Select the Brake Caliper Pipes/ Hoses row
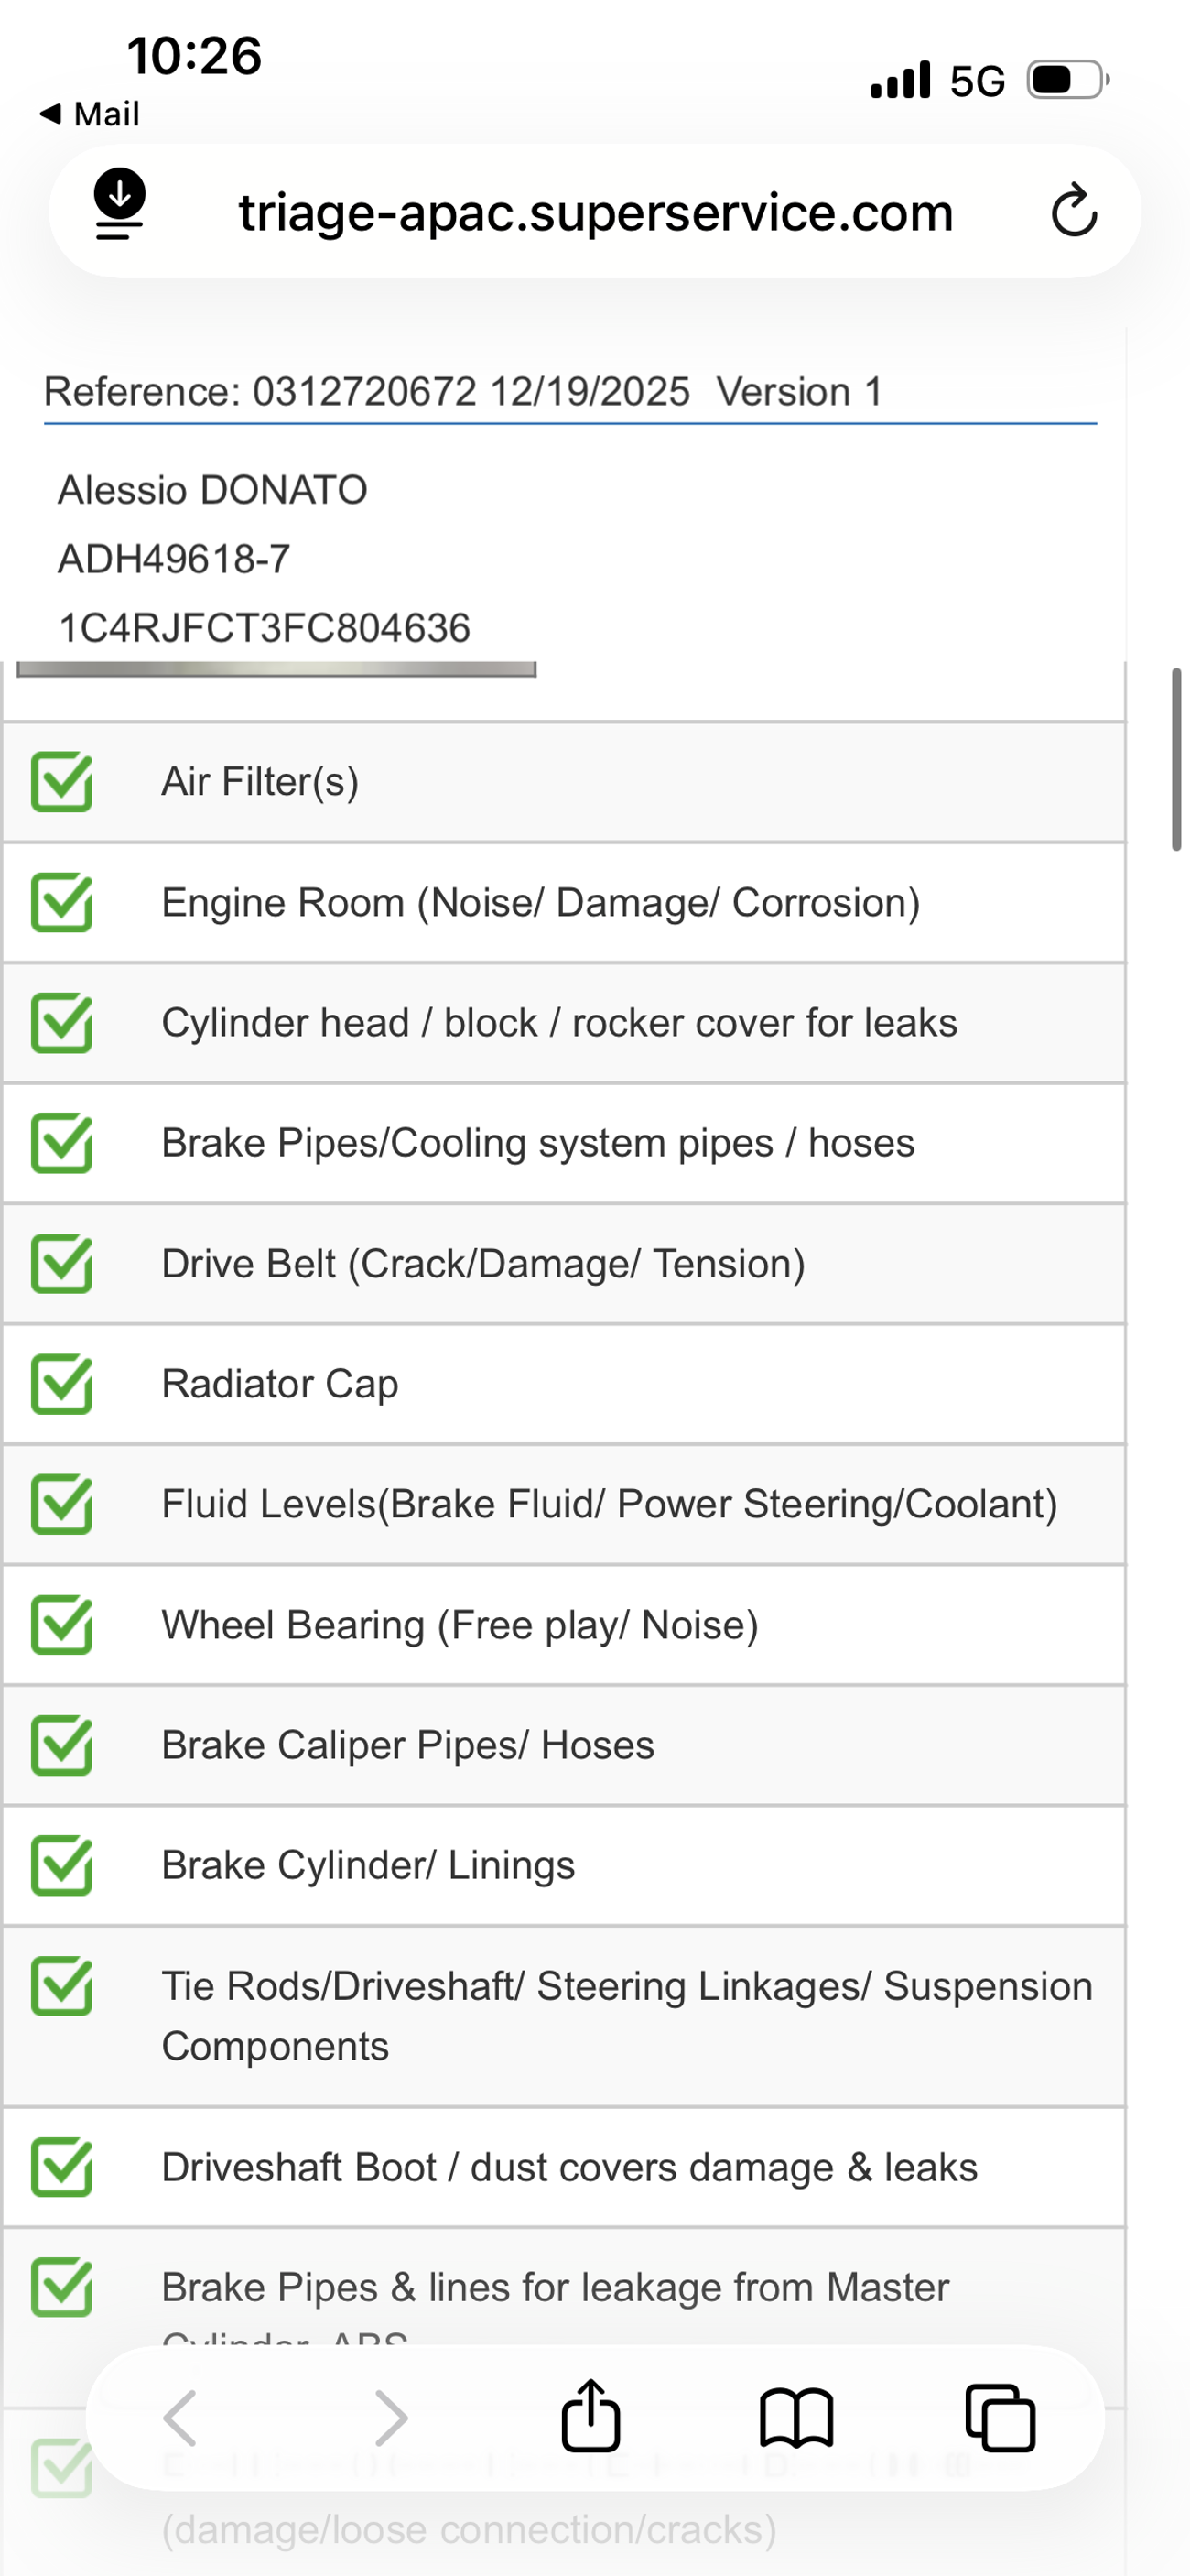Screen dimensions: 1190x2576 click(x=408, y=1745)
